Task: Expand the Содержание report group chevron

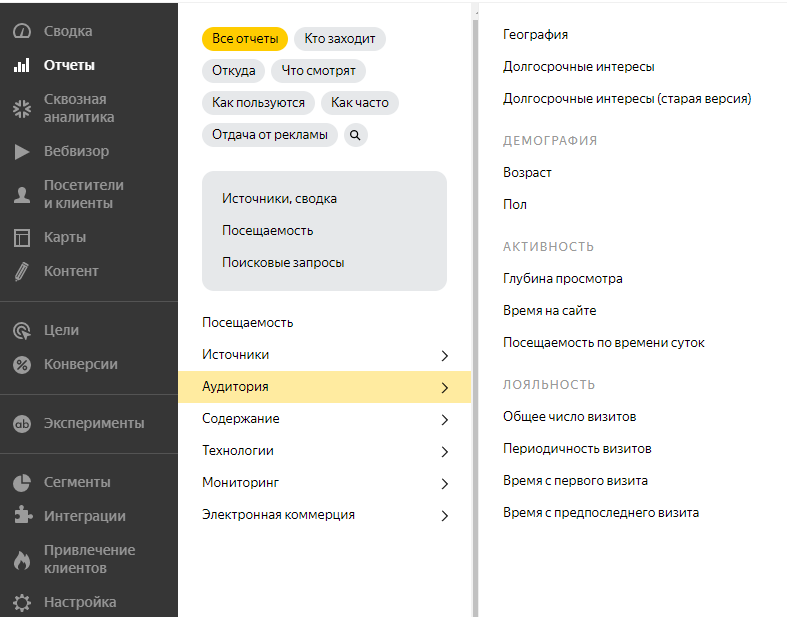Action: [x=444, y=420]
